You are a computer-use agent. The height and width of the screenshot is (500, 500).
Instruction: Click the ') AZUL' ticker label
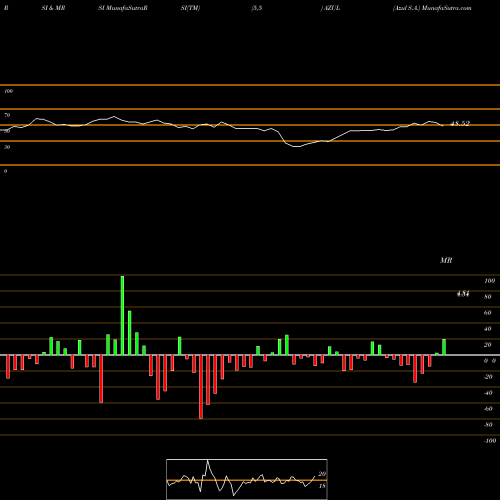click(x=330, y=8)
